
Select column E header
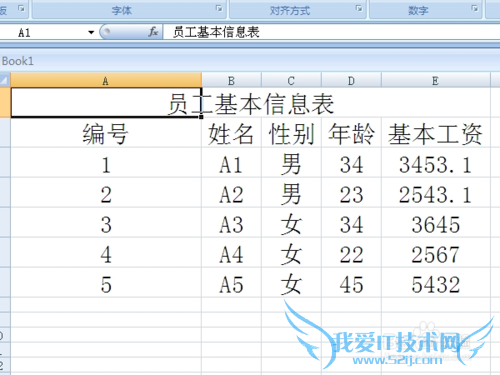436,80
